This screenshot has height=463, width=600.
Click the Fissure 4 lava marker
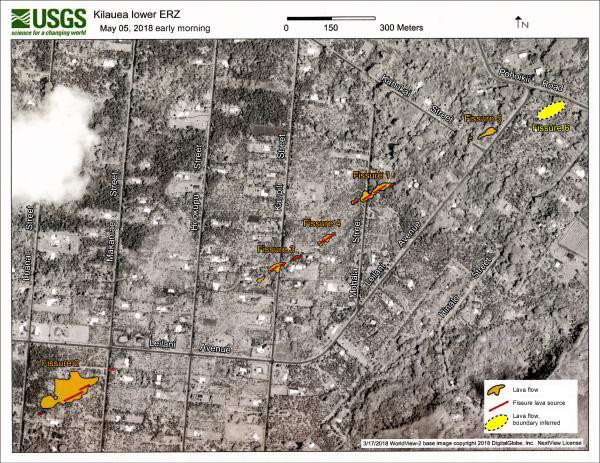click(x=325, y=237)
